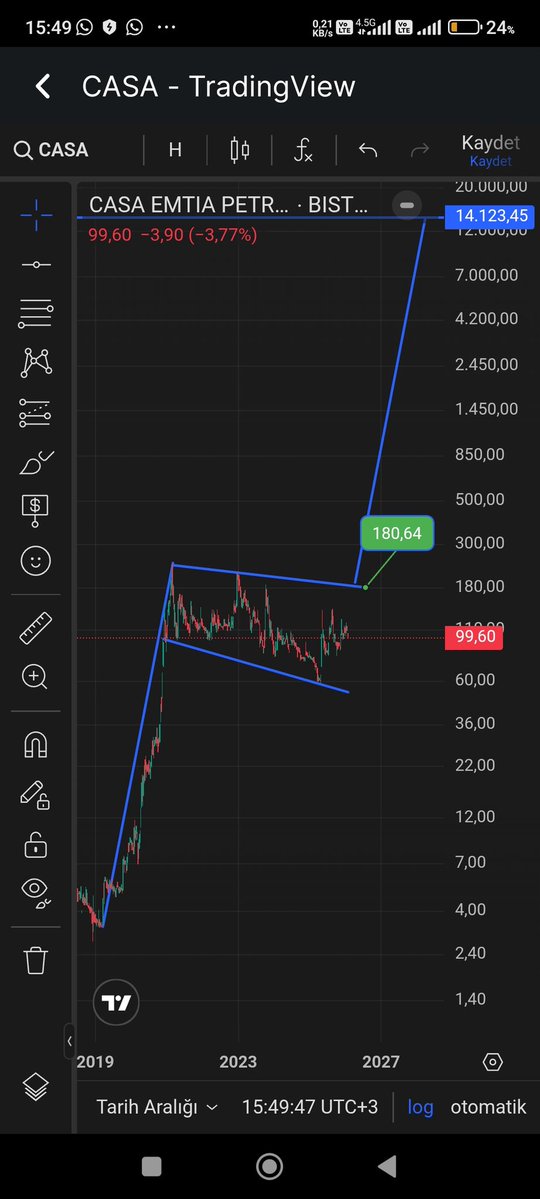Tap the CASA EMTIA PETR symbol title
Screen dimensions: 540x1199
(x=229, y=205)
